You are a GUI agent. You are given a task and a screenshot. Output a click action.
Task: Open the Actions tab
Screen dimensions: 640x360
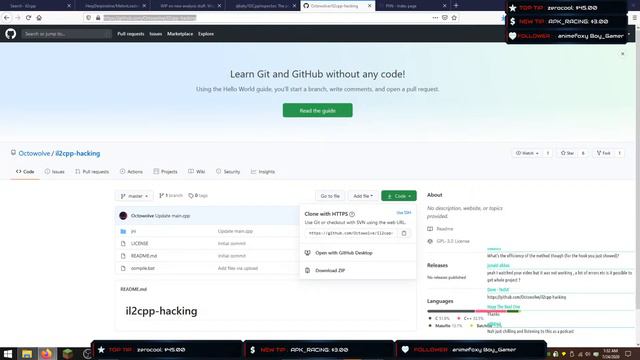(x=131, y=172)
